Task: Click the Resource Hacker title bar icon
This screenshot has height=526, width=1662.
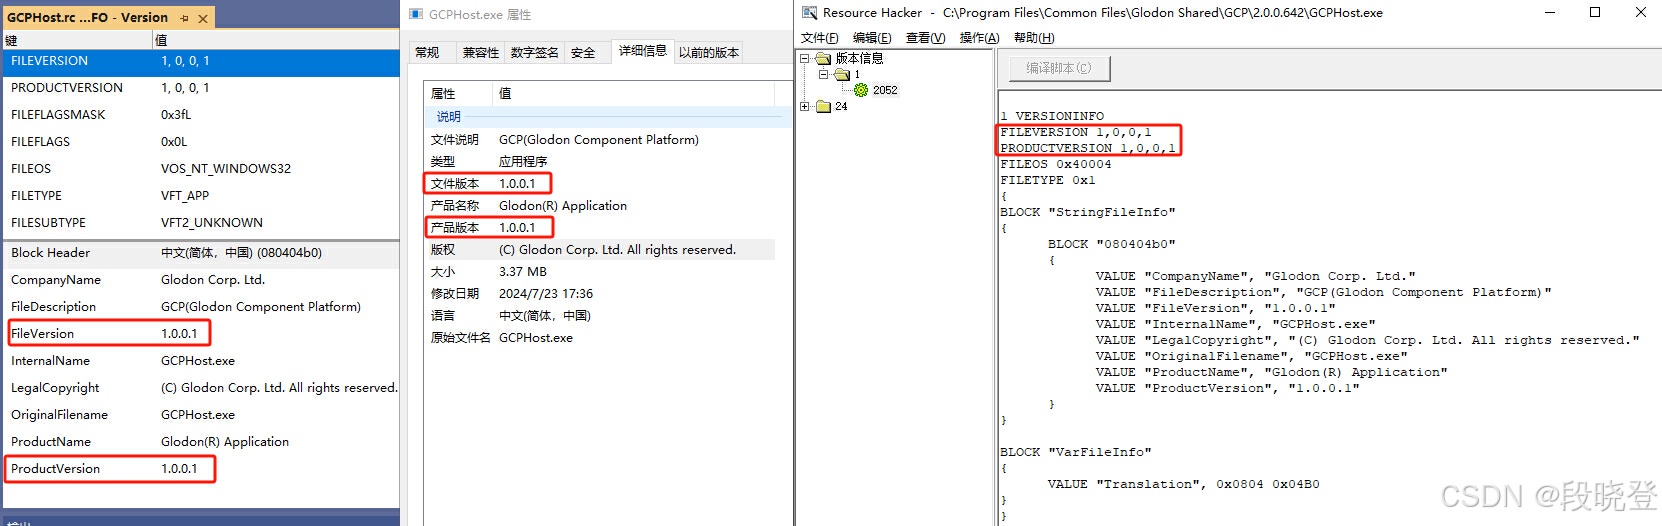Action: pos(809,13)
